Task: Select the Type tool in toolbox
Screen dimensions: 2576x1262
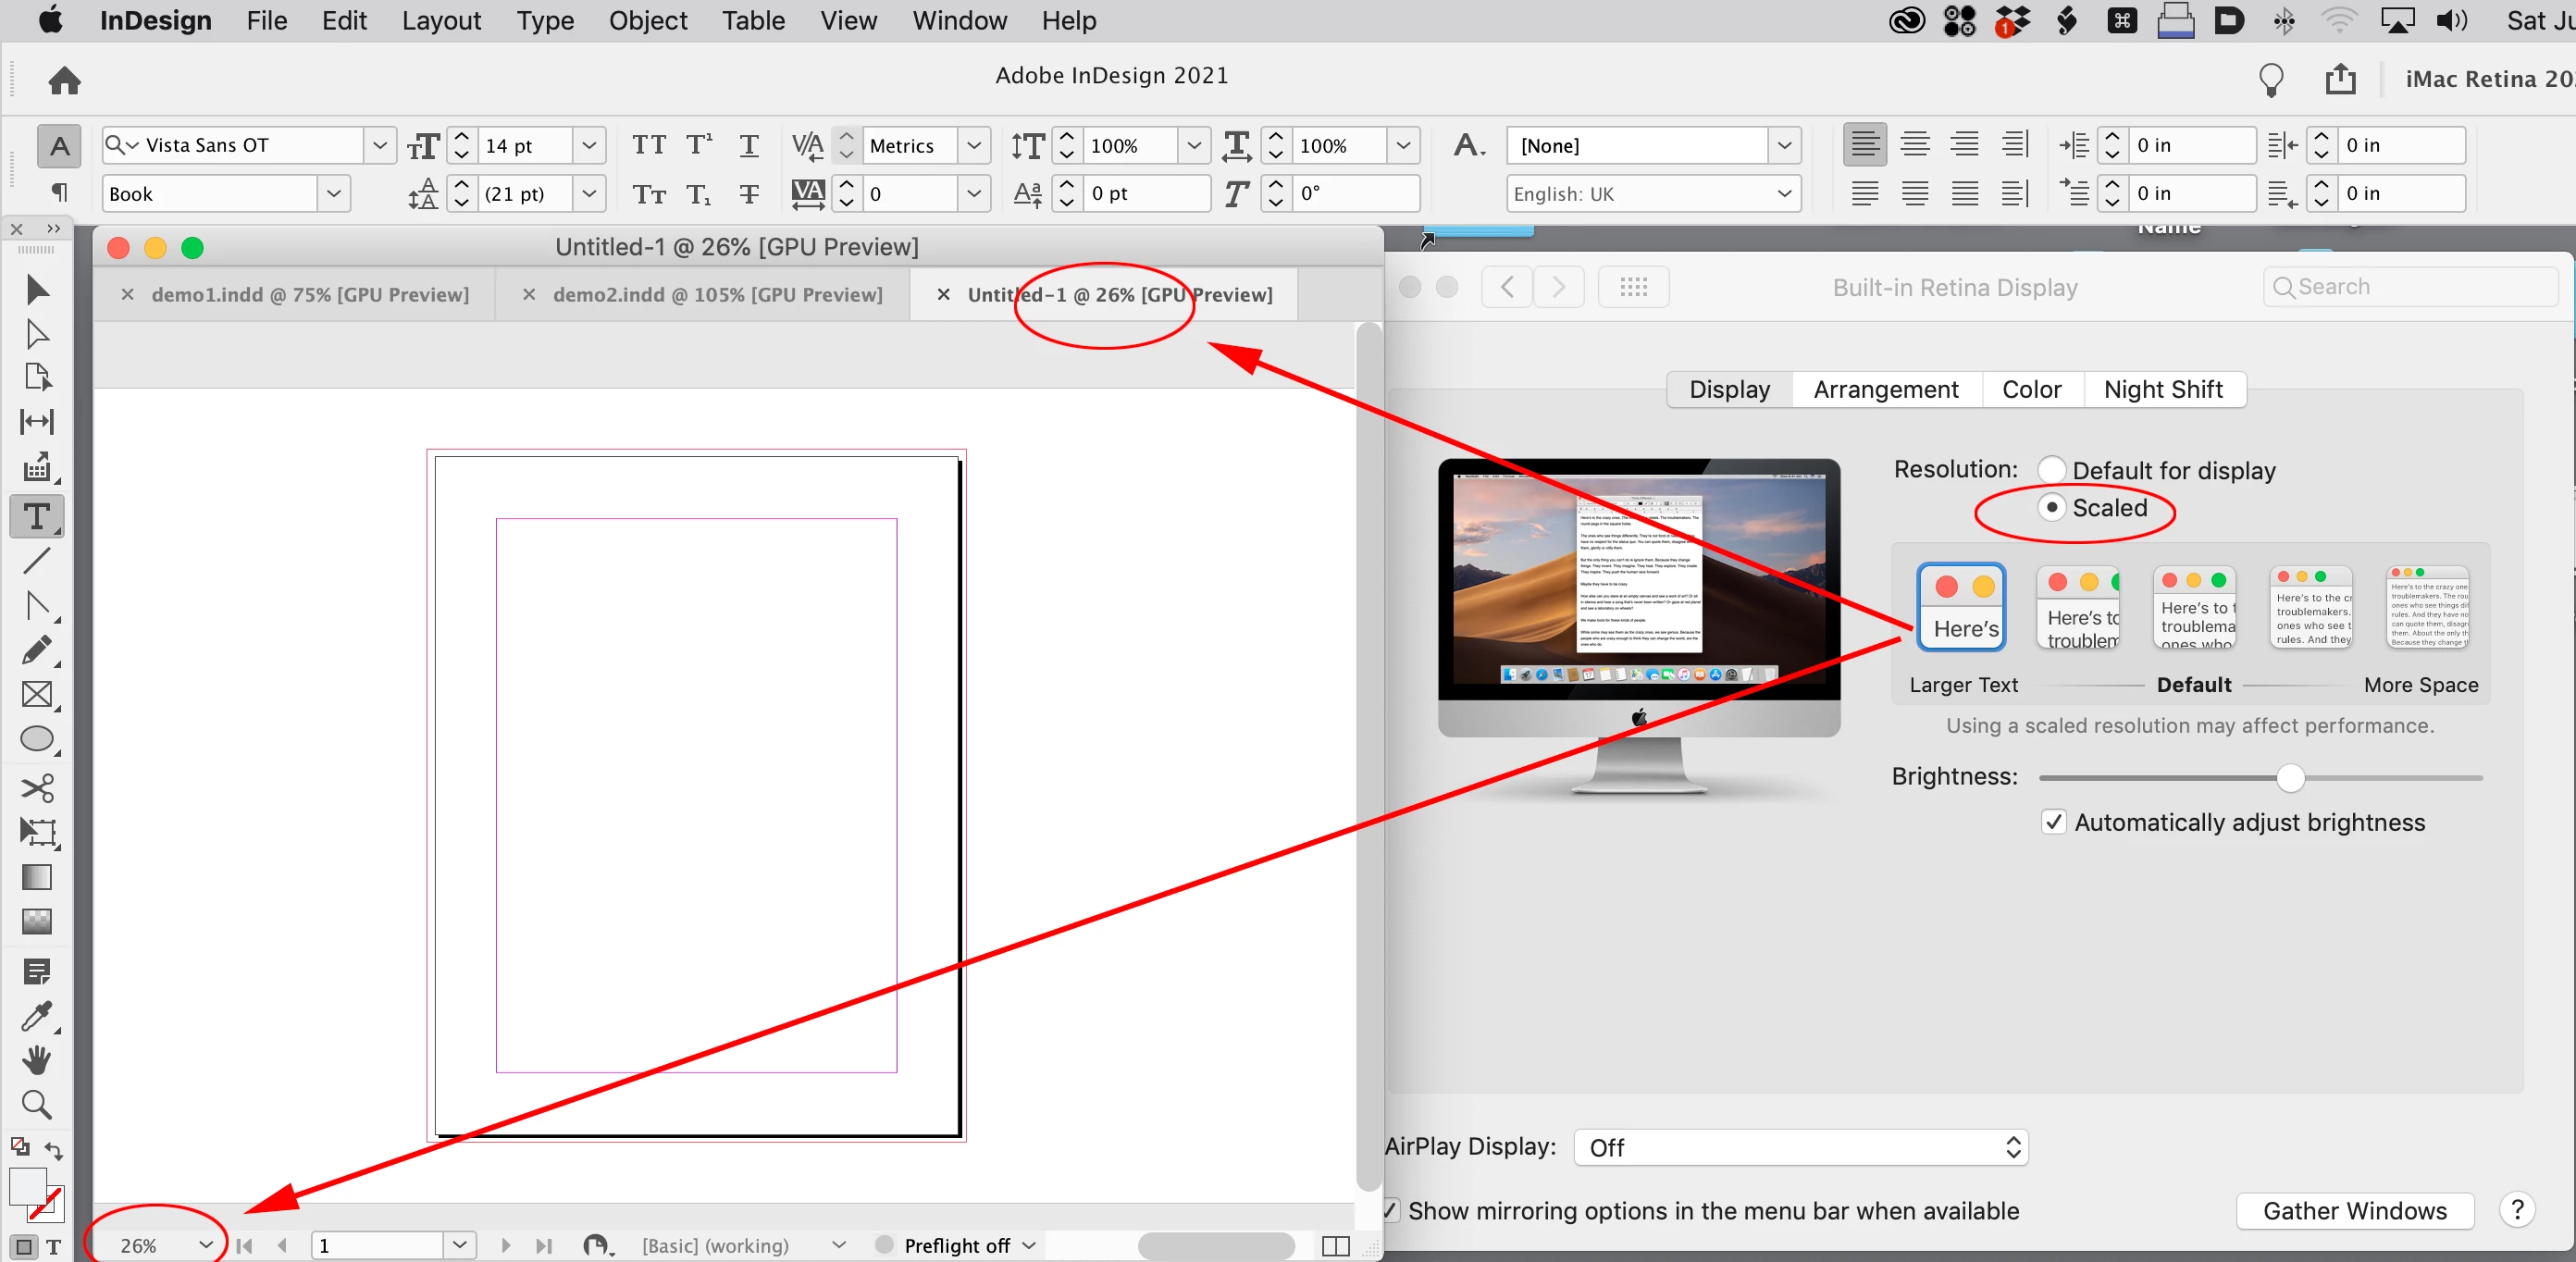Action: 37,516
